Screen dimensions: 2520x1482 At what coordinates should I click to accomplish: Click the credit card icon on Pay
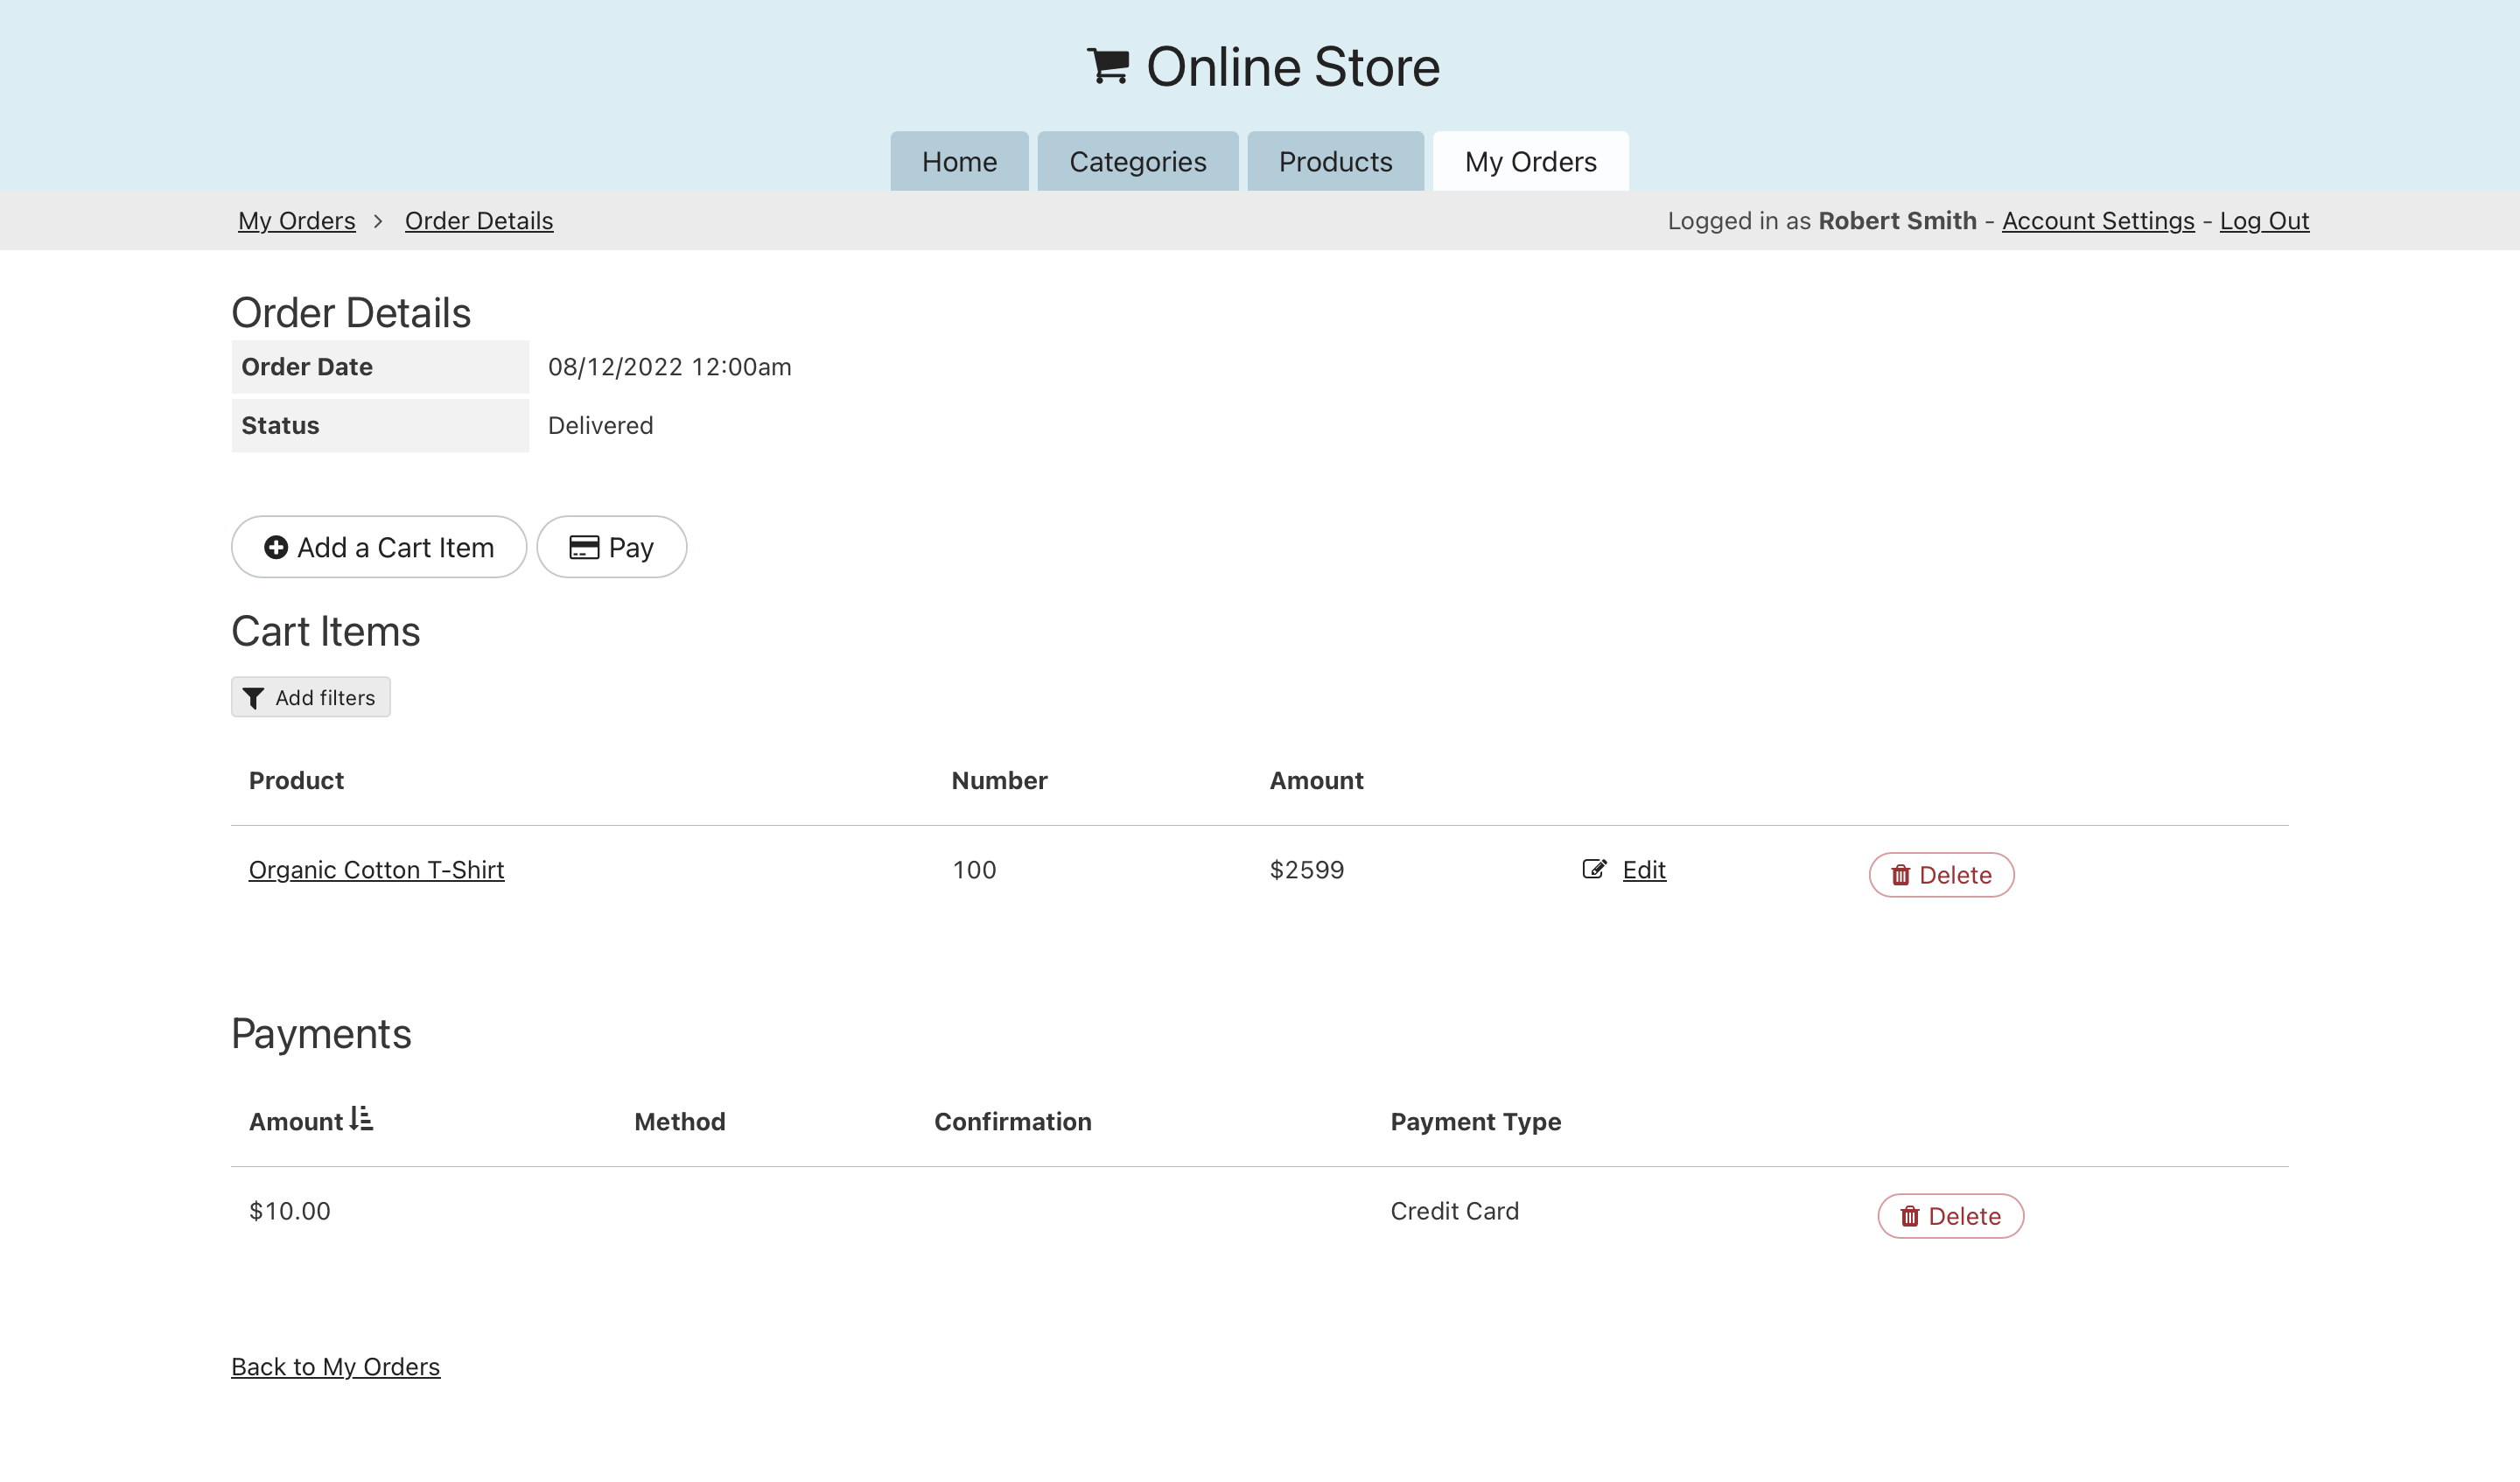[584, 547]
